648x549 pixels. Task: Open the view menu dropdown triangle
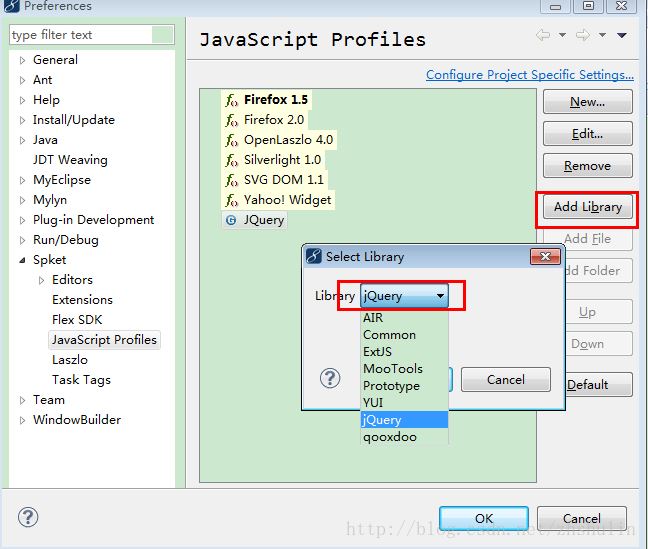pos(622,35)
